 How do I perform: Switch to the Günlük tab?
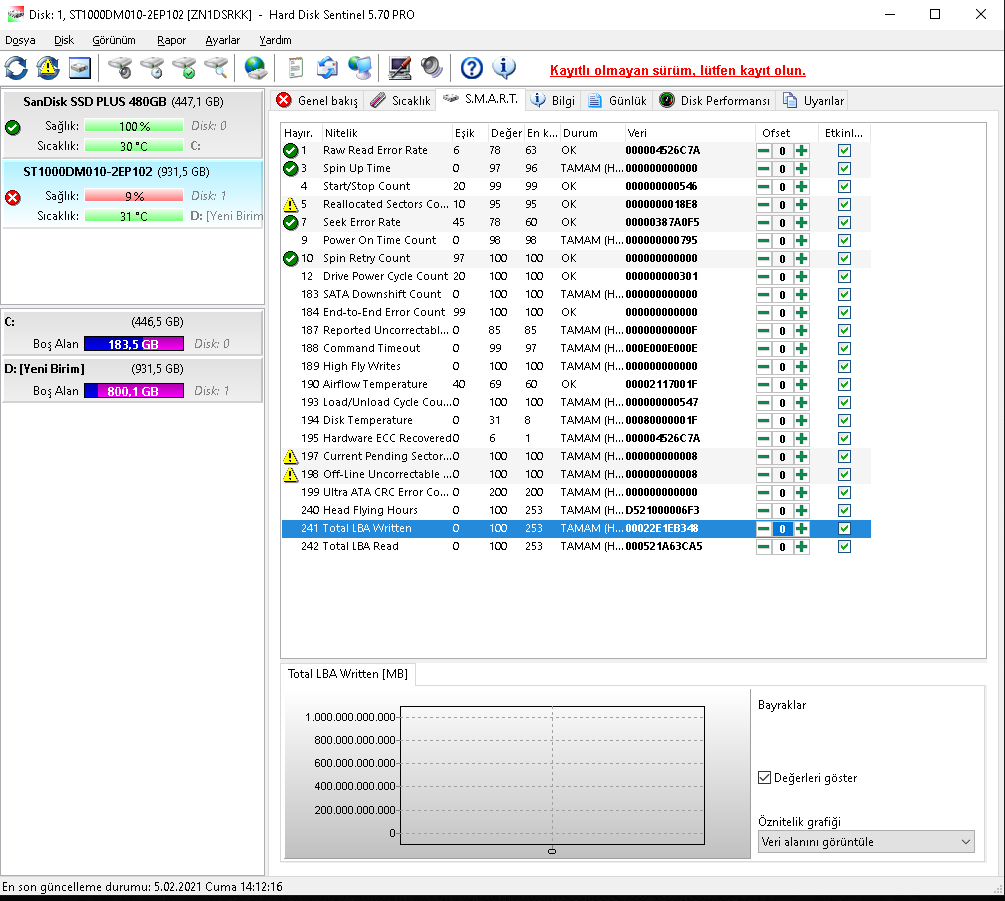point(617,101)
